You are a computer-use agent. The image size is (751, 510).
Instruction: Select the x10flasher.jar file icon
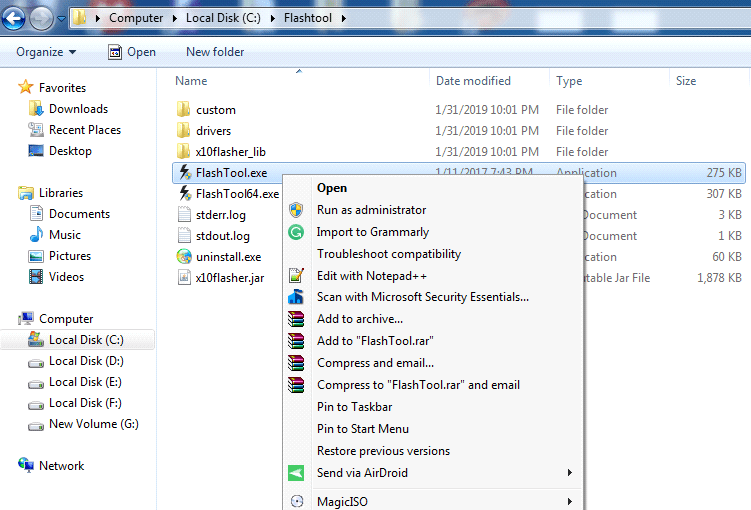click(x=184, y=277)
